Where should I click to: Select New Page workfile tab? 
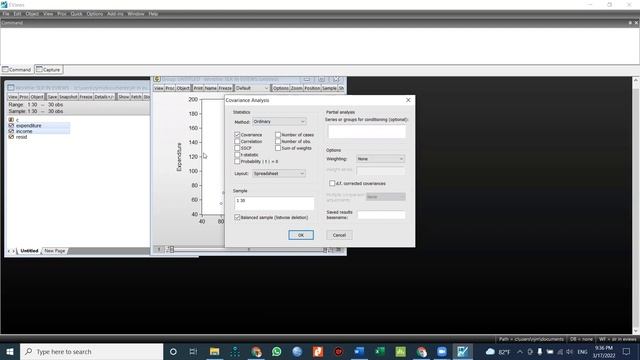point(55,251)
